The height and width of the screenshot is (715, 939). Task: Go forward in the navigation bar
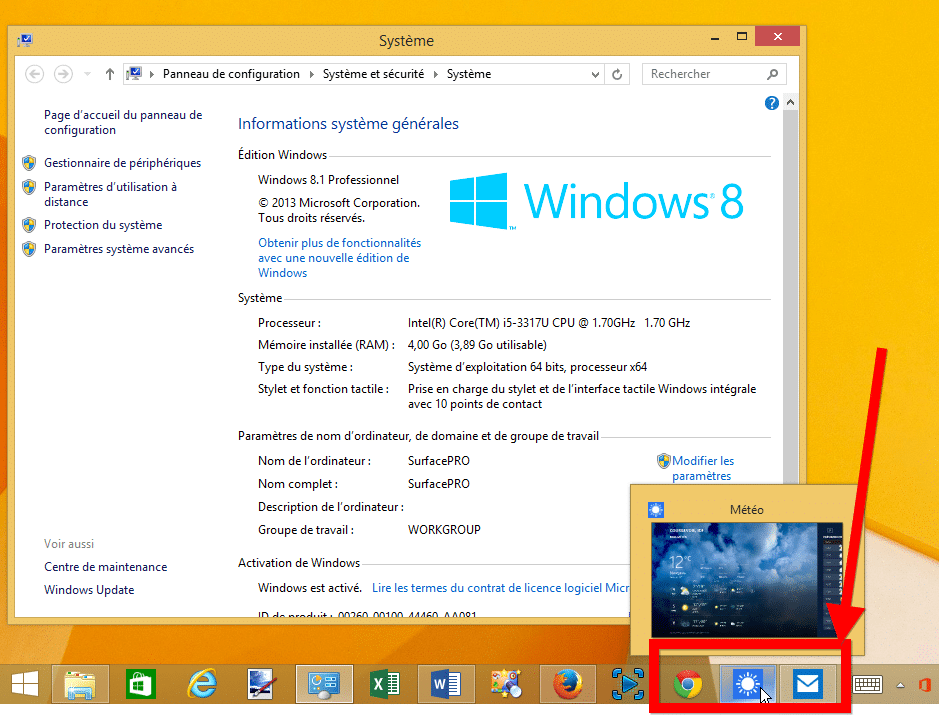tap(63, 74)
